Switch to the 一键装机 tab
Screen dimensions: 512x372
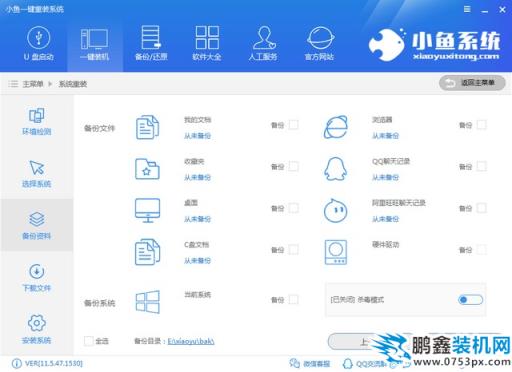(x=95, y=44)
